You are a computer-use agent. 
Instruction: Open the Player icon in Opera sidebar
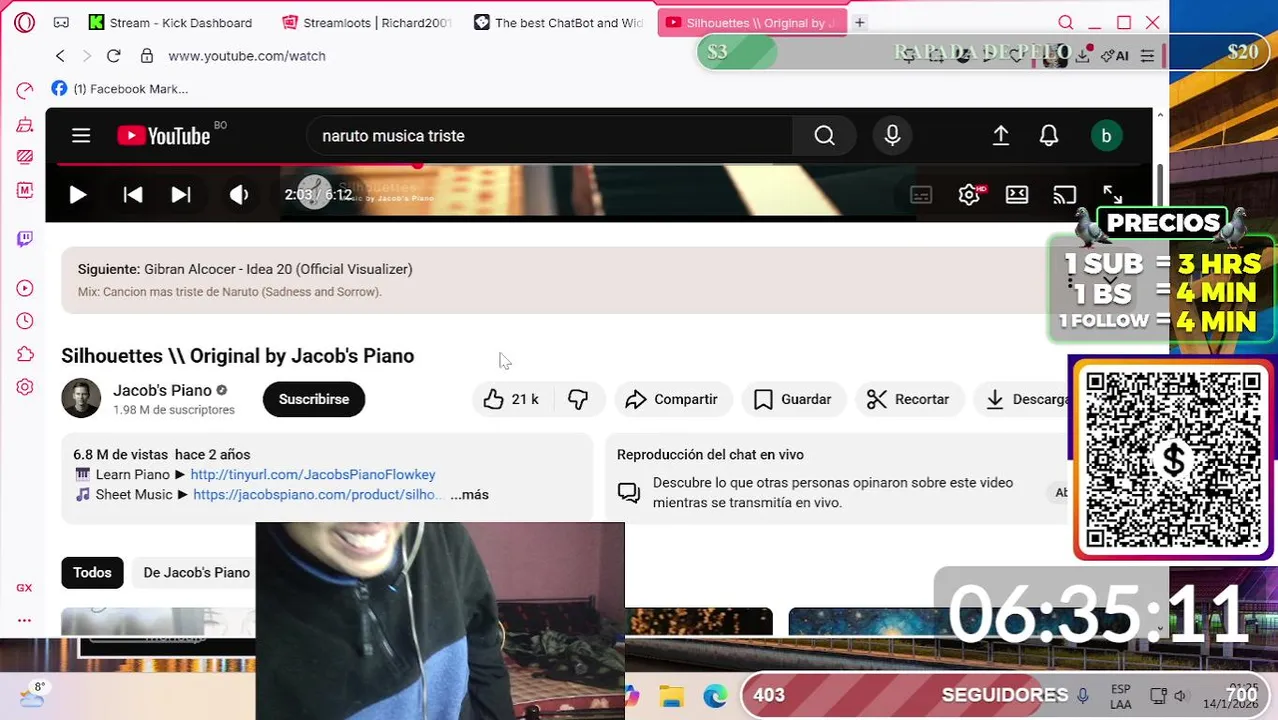25,289
